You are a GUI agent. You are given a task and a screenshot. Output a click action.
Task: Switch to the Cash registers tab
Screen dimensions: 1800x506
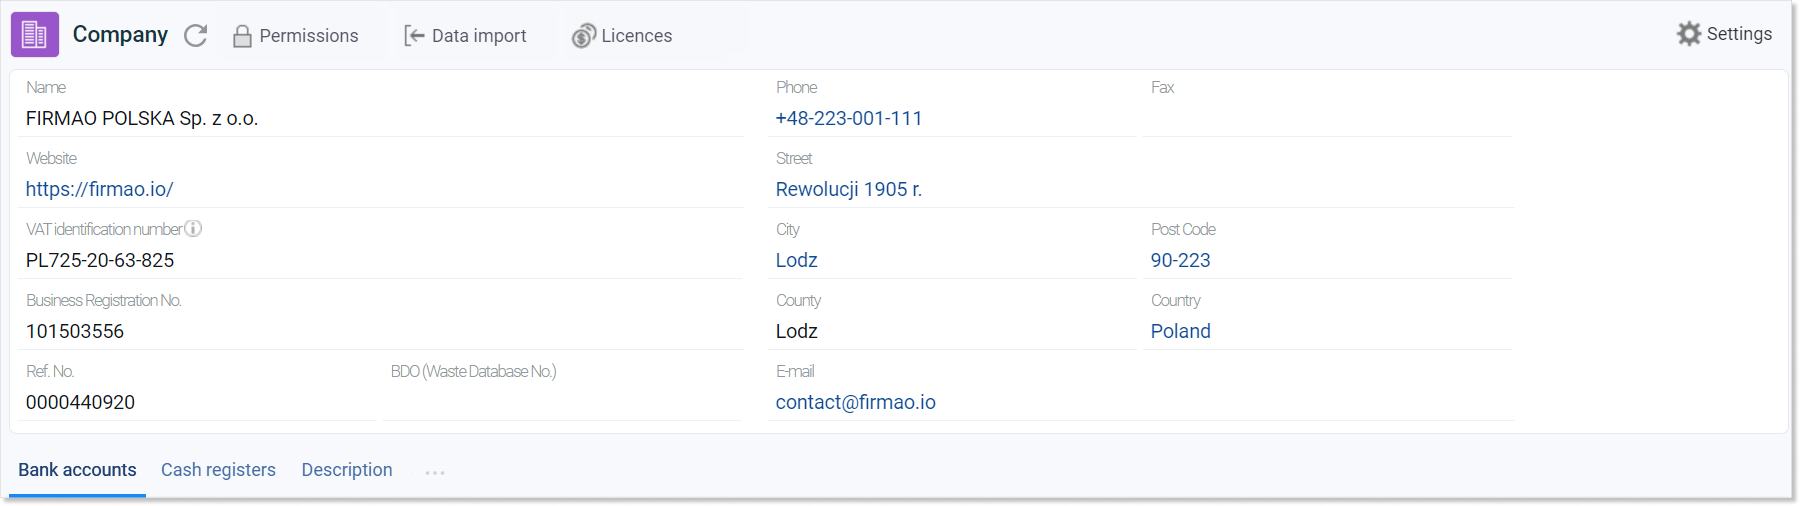pyautogui.click(x=218, y=470)
